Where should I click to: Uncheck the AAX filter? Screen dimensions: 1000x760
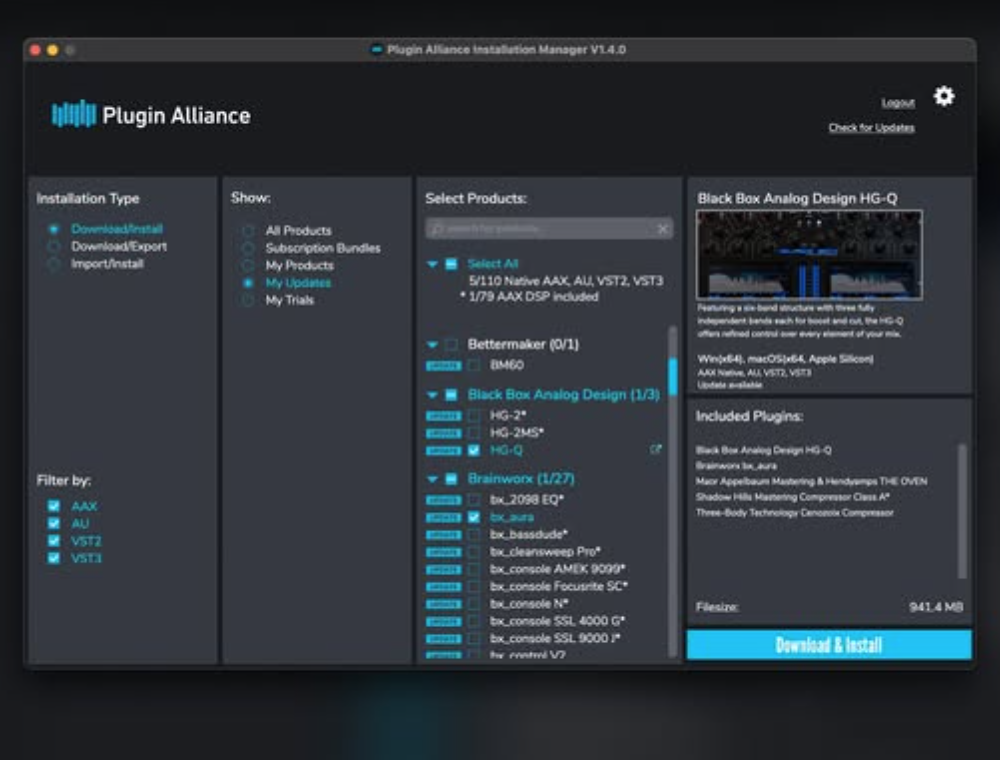[54, 506]
